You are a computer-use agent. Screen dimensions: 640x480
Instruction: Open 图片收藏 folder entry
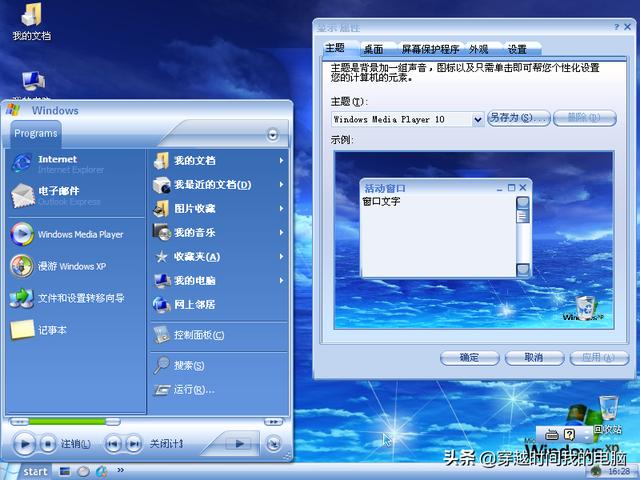[219, 209]
